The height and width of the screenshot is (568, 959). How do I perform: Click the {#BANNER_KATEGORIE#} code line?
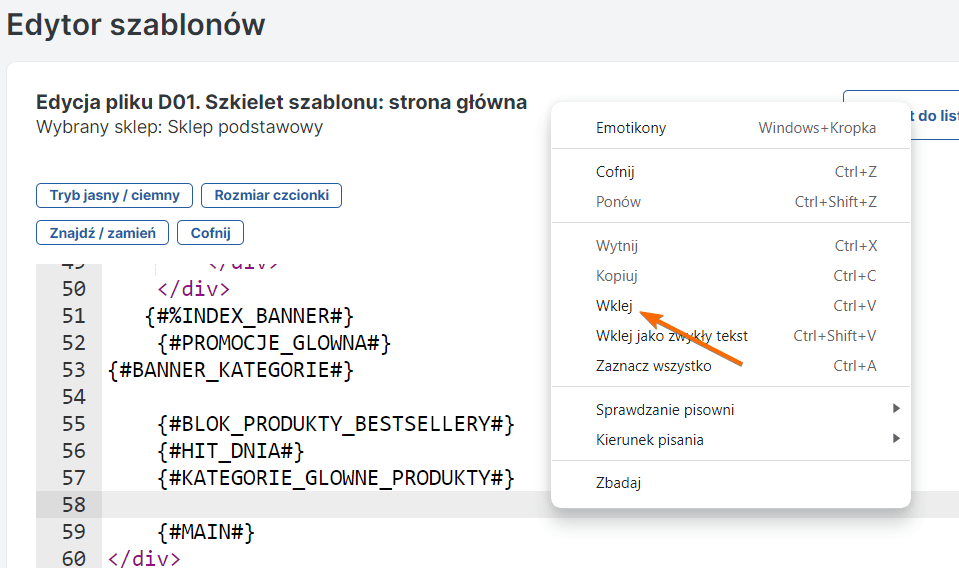(231, 371)
